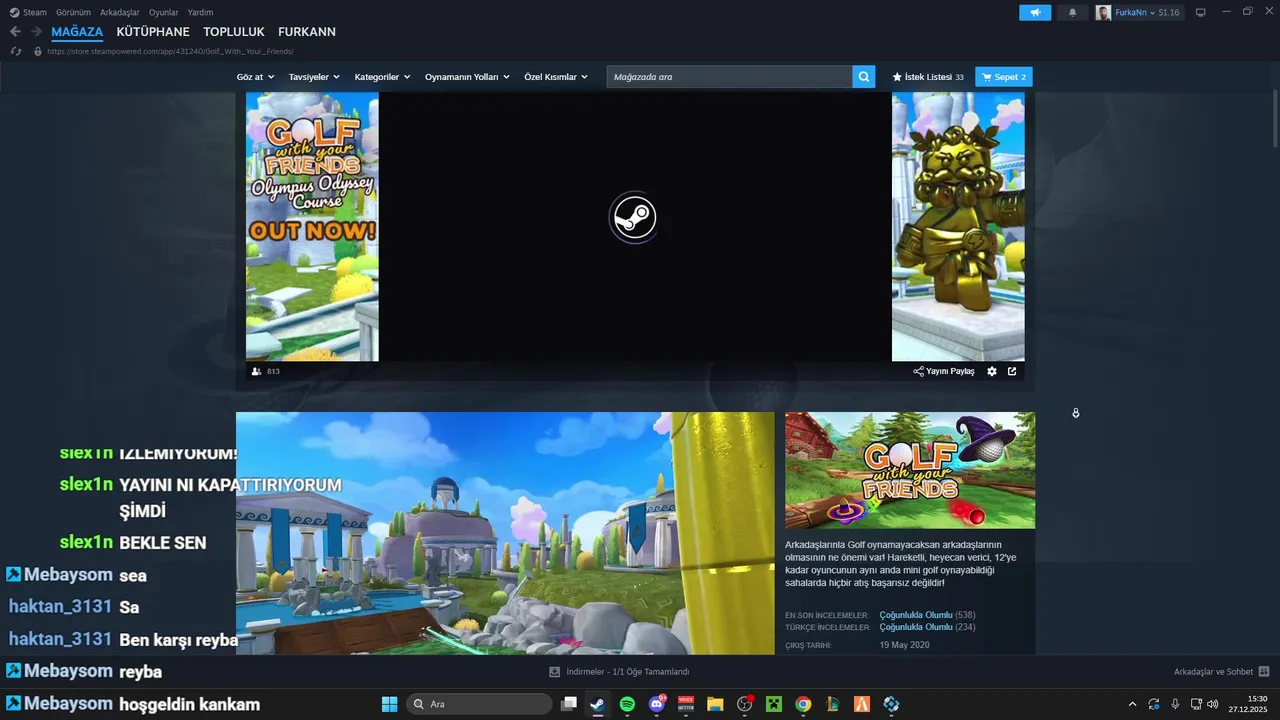This screenshot has width=1280, height=720.
Task: Open Big Picture mode monitor icon
Action: tap(1201, 12)
